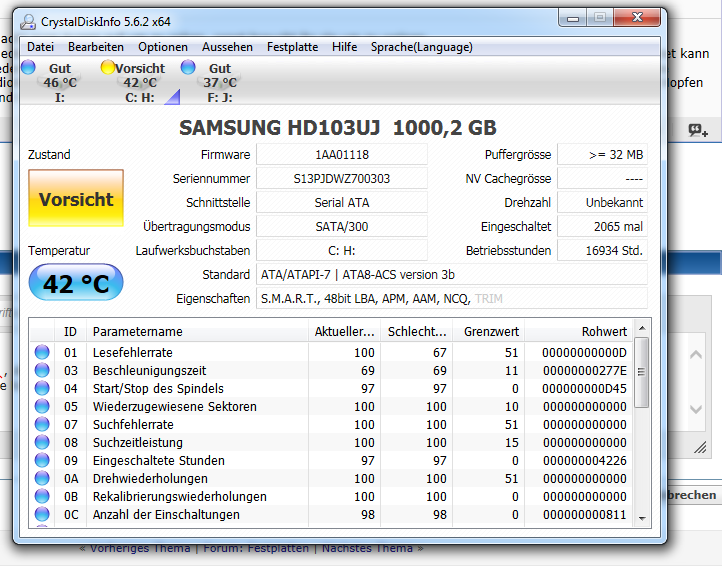Click the Rohwert column header
The height and width of the screenshot is (575, 722).
pyautogui.click(x=579, y=331)
